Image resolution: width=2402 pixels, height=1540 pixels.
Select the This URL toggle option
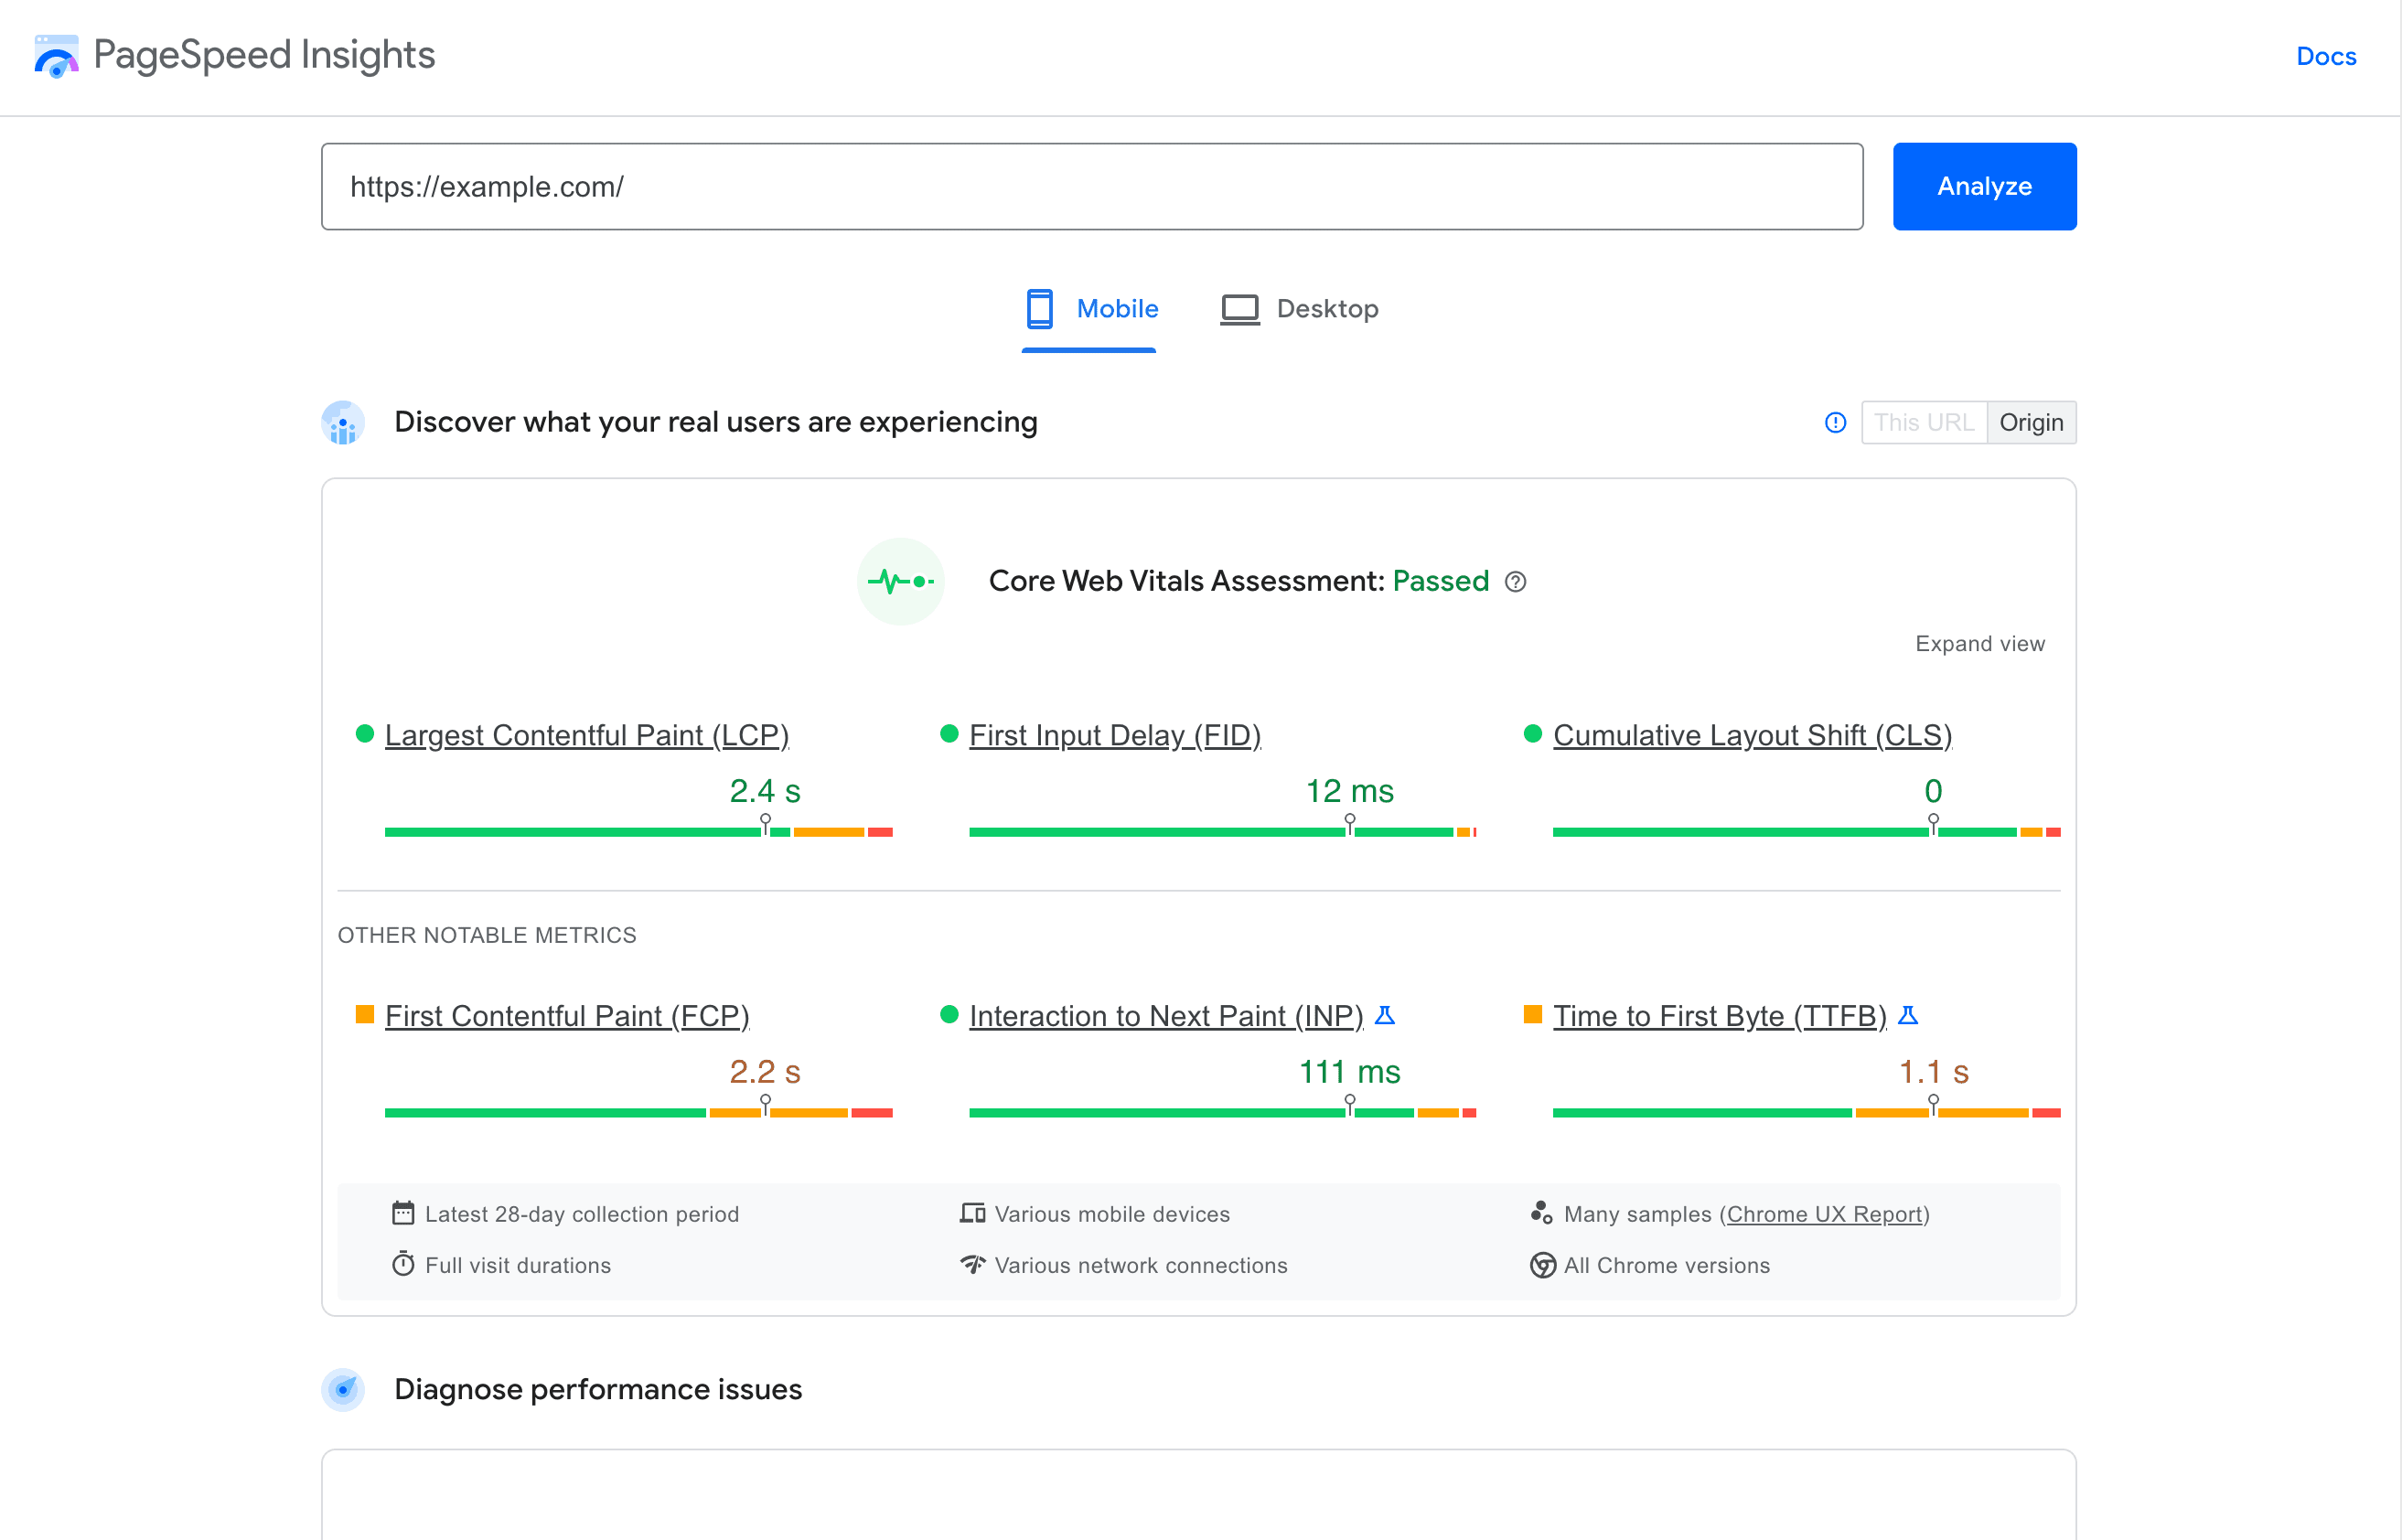(1924, 422)
